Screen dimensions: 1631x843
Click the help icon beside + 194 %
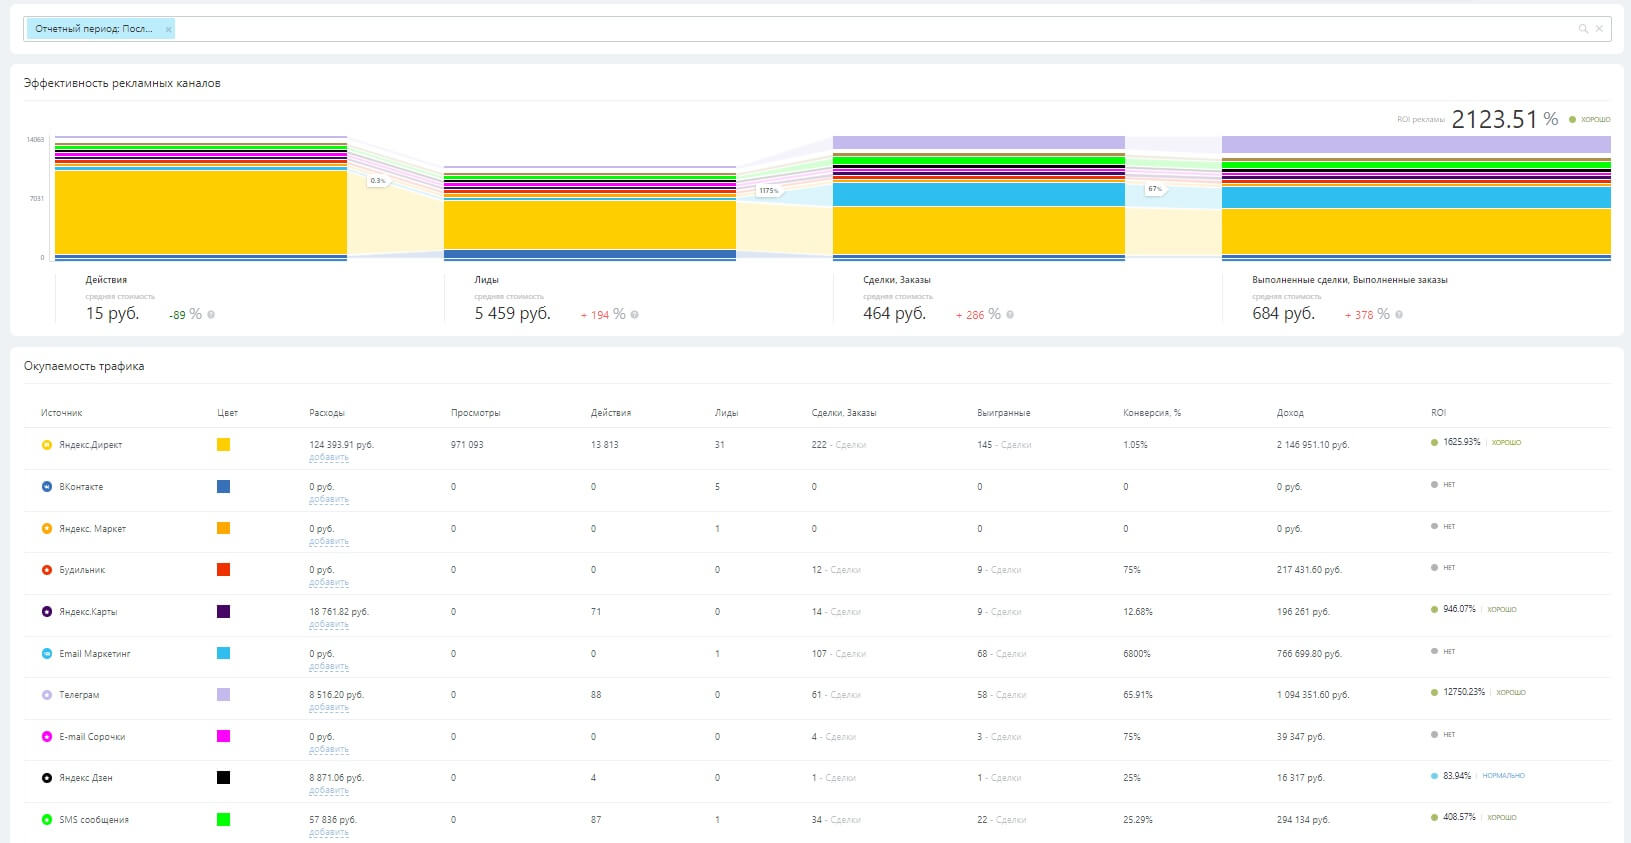(635, 315)
